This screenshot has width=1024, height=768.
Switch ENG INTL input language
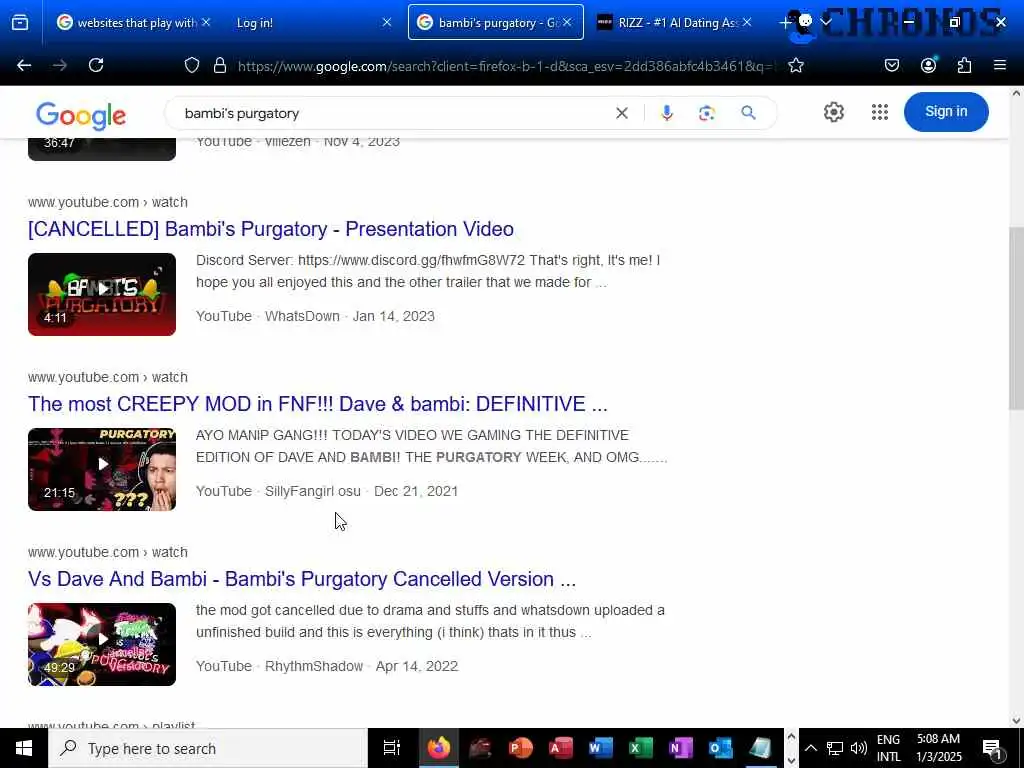(888, 748)
